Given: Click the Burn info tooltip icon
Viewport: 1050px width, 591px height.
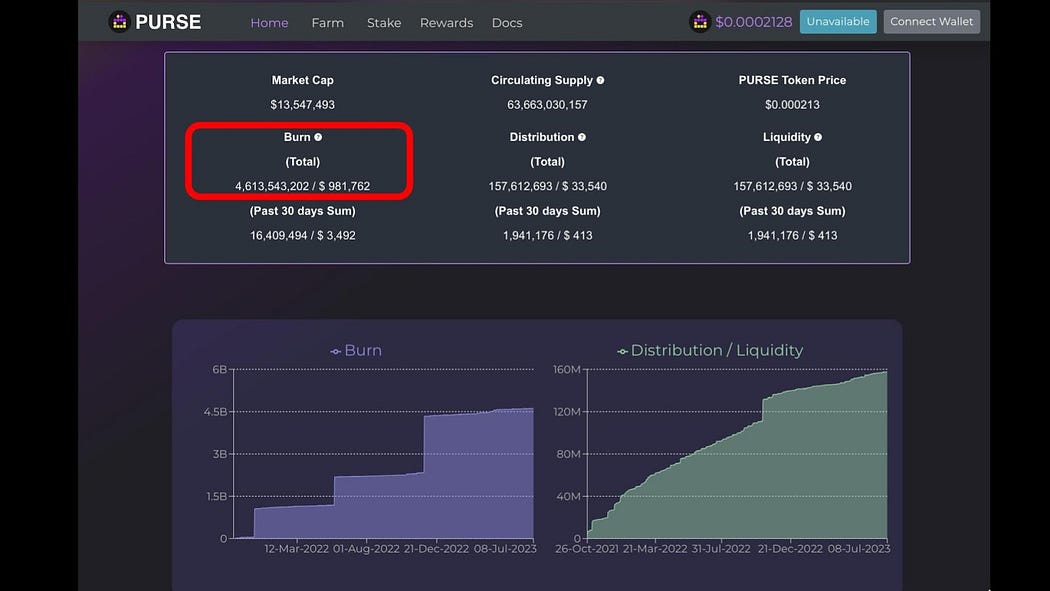Looking at the screenshot, I should pos(318,137).
